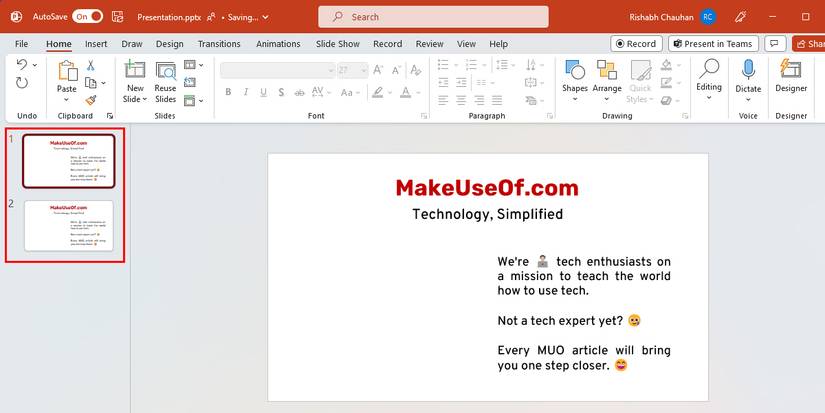Toggle Bold formatting
Screen dimensions: 825x413
228,93
